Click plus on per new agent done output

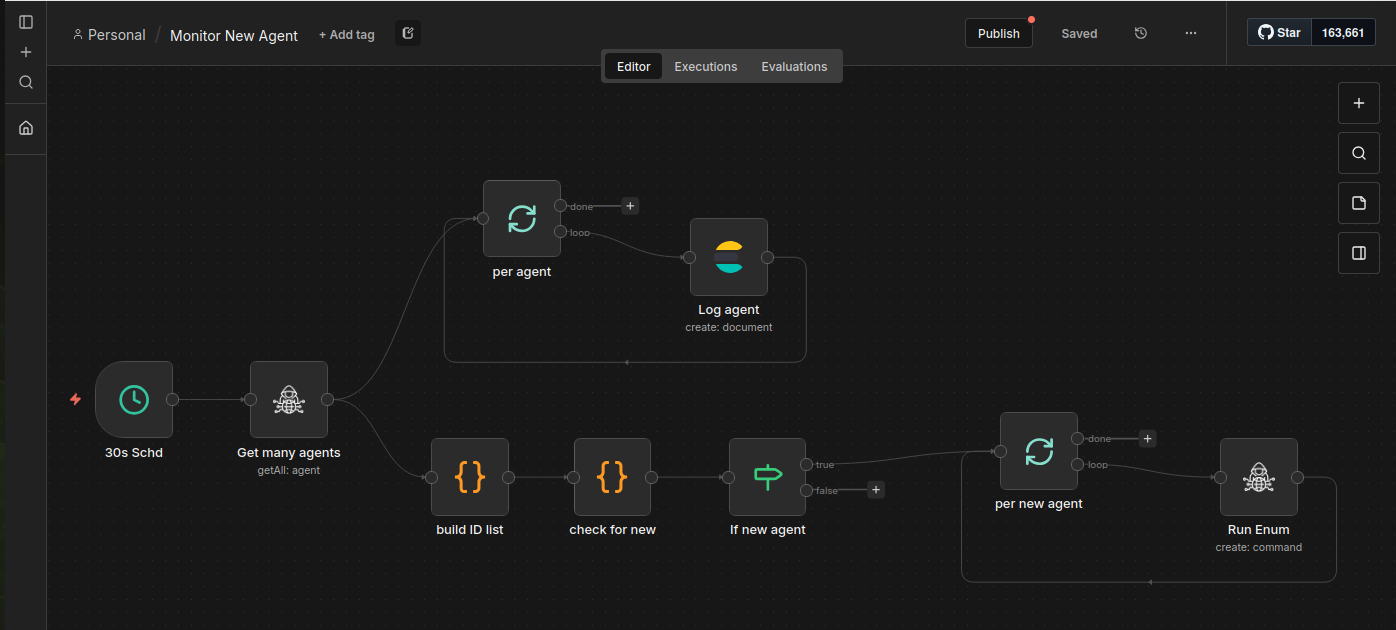coord(1148,438)
